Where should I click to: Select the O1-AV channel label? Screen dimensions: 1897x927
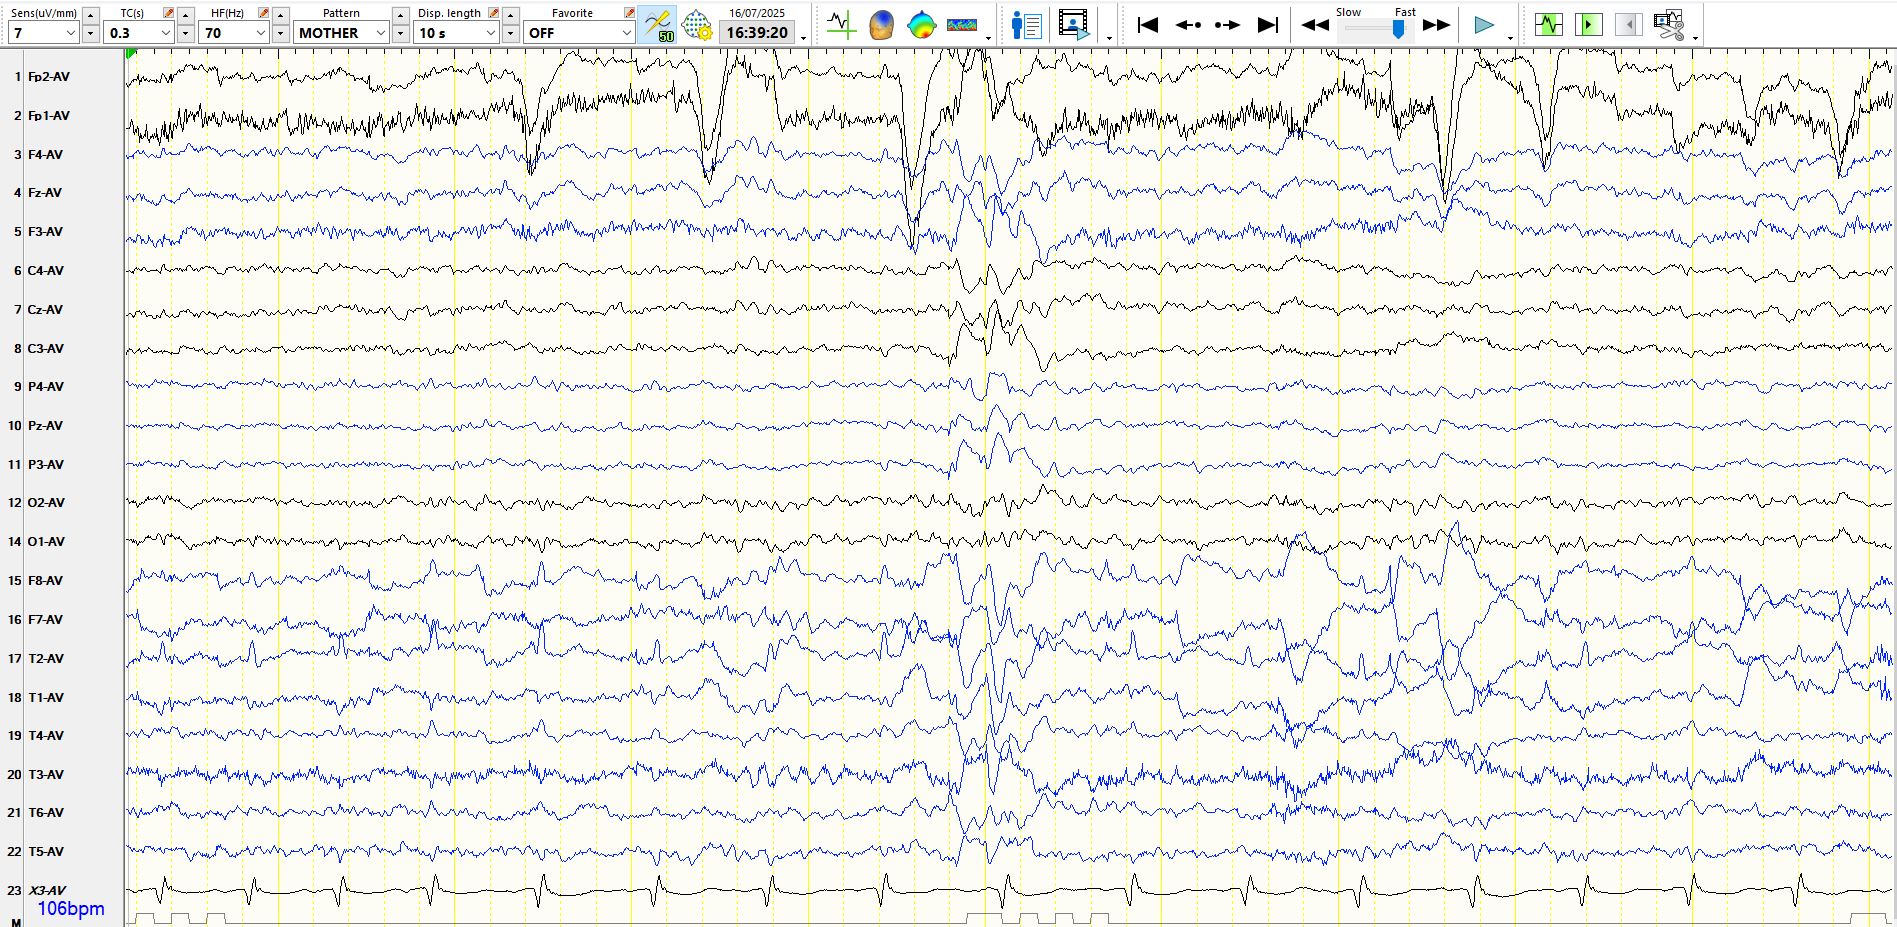click(x=46, y=541)
